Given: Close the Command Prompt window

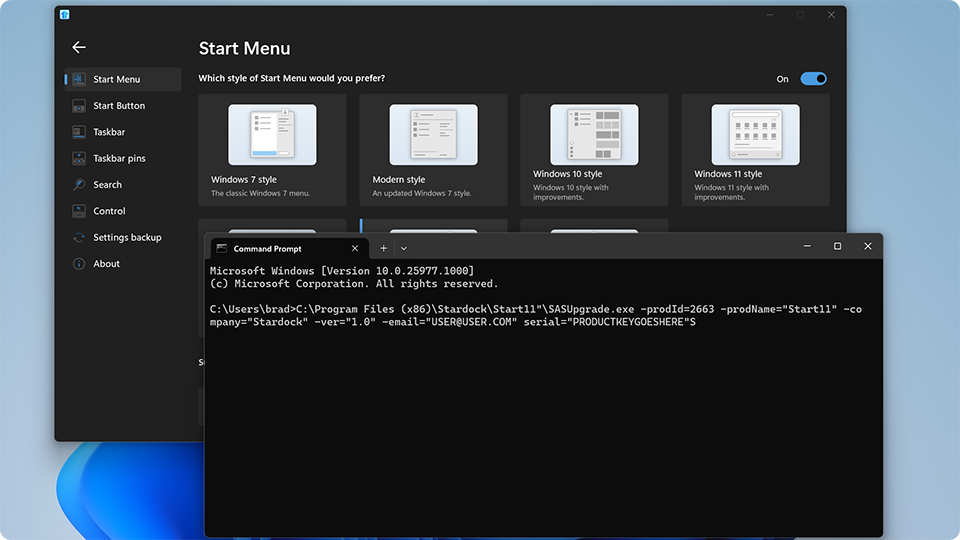Looking at the screenshot, I should tap(868, 246).
